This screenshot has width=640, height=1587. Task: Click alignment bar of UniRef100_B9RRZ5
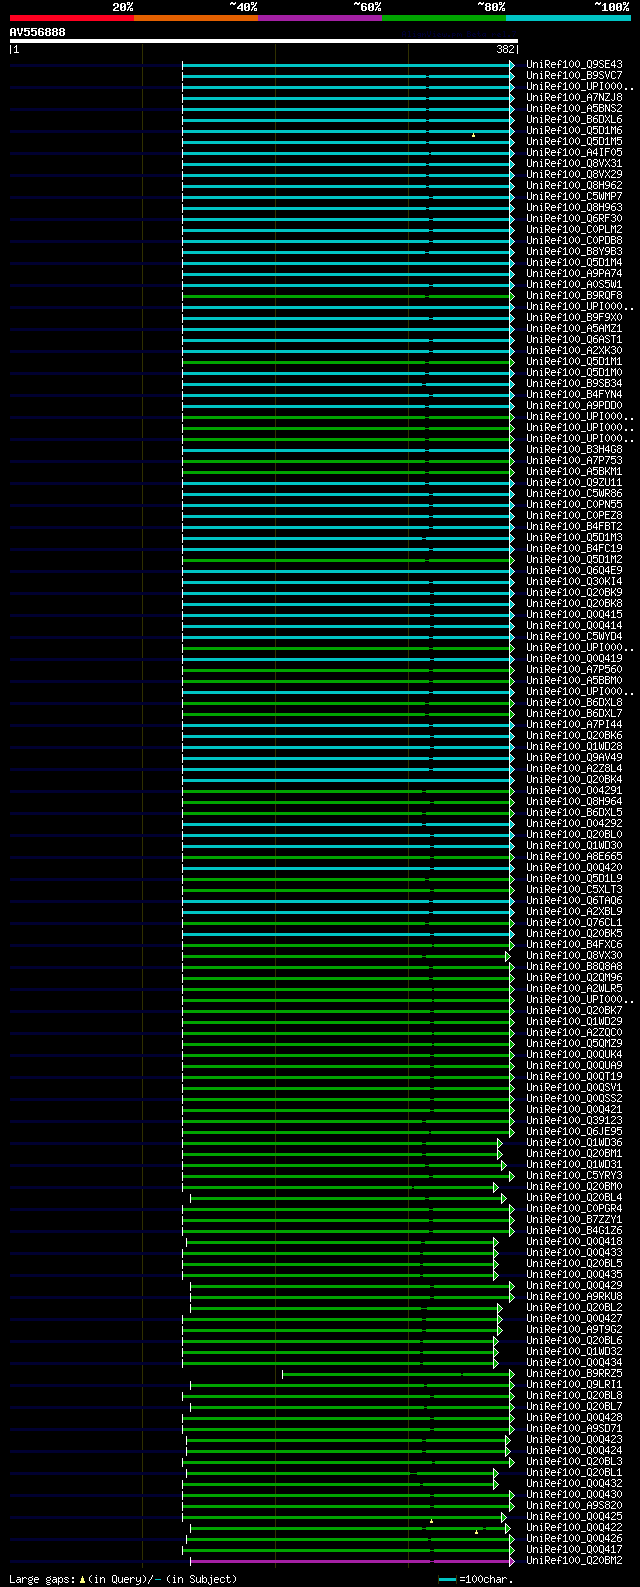pyautogui.click(x=398, y=1374)
